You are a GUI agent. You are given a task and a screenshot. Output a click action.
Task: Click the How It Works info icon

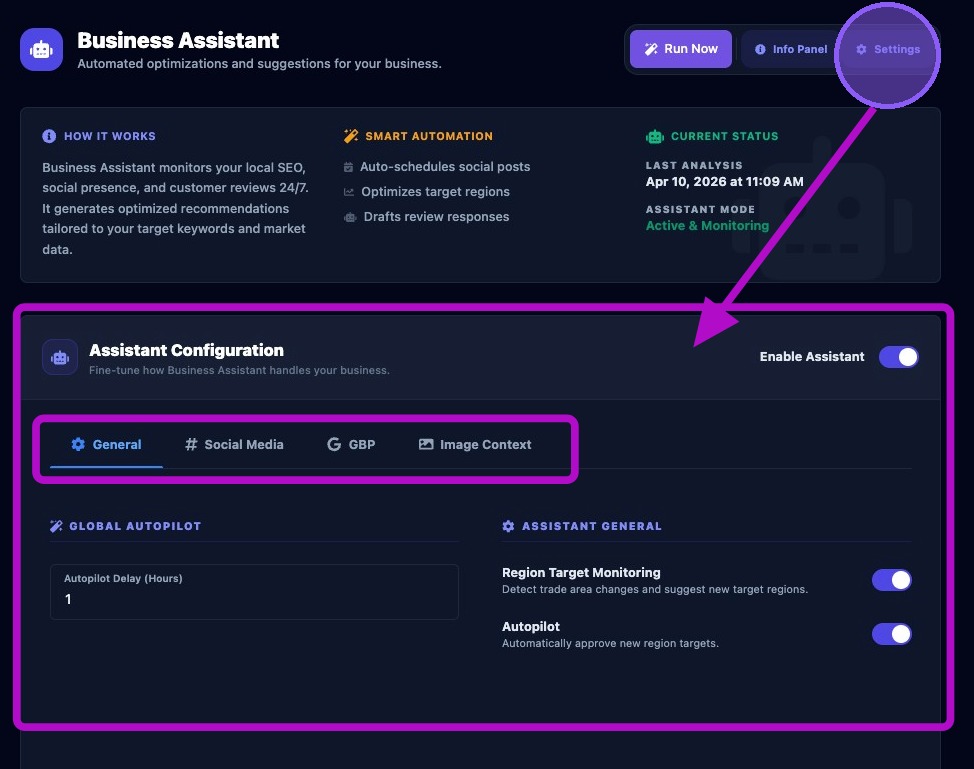click(49, 136)
